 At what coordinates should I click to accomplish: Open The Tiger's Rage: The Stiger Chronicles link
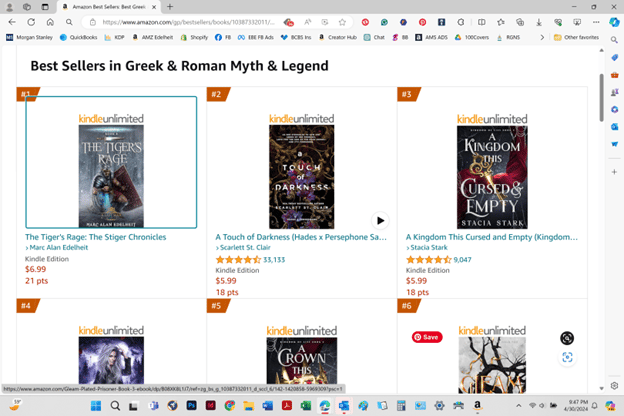tap(96, 237)
